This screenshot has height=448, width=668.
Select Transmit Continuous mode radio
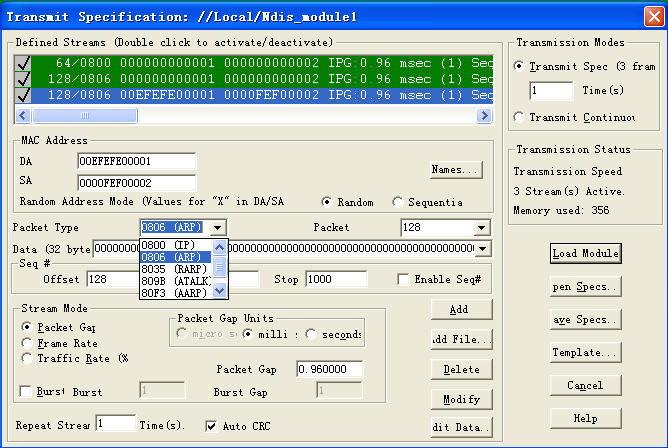pyautogui.click(x=519, y=117)
